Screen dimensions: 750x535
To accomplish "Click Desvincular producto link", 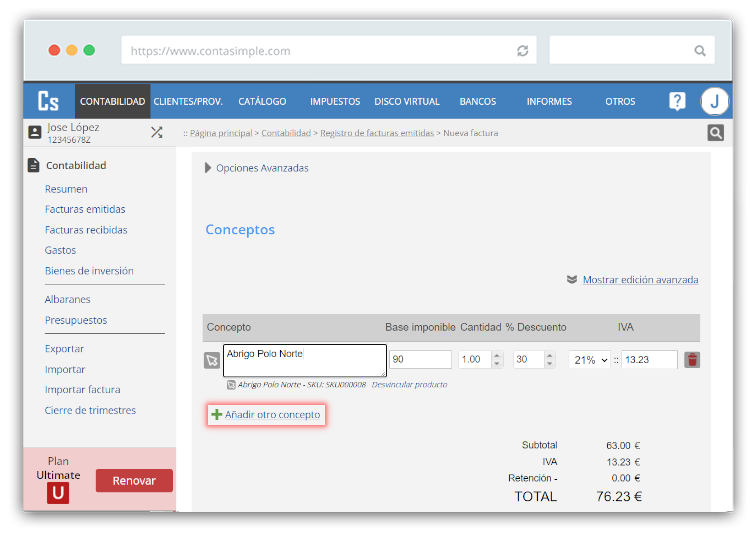I will point(409,384).
